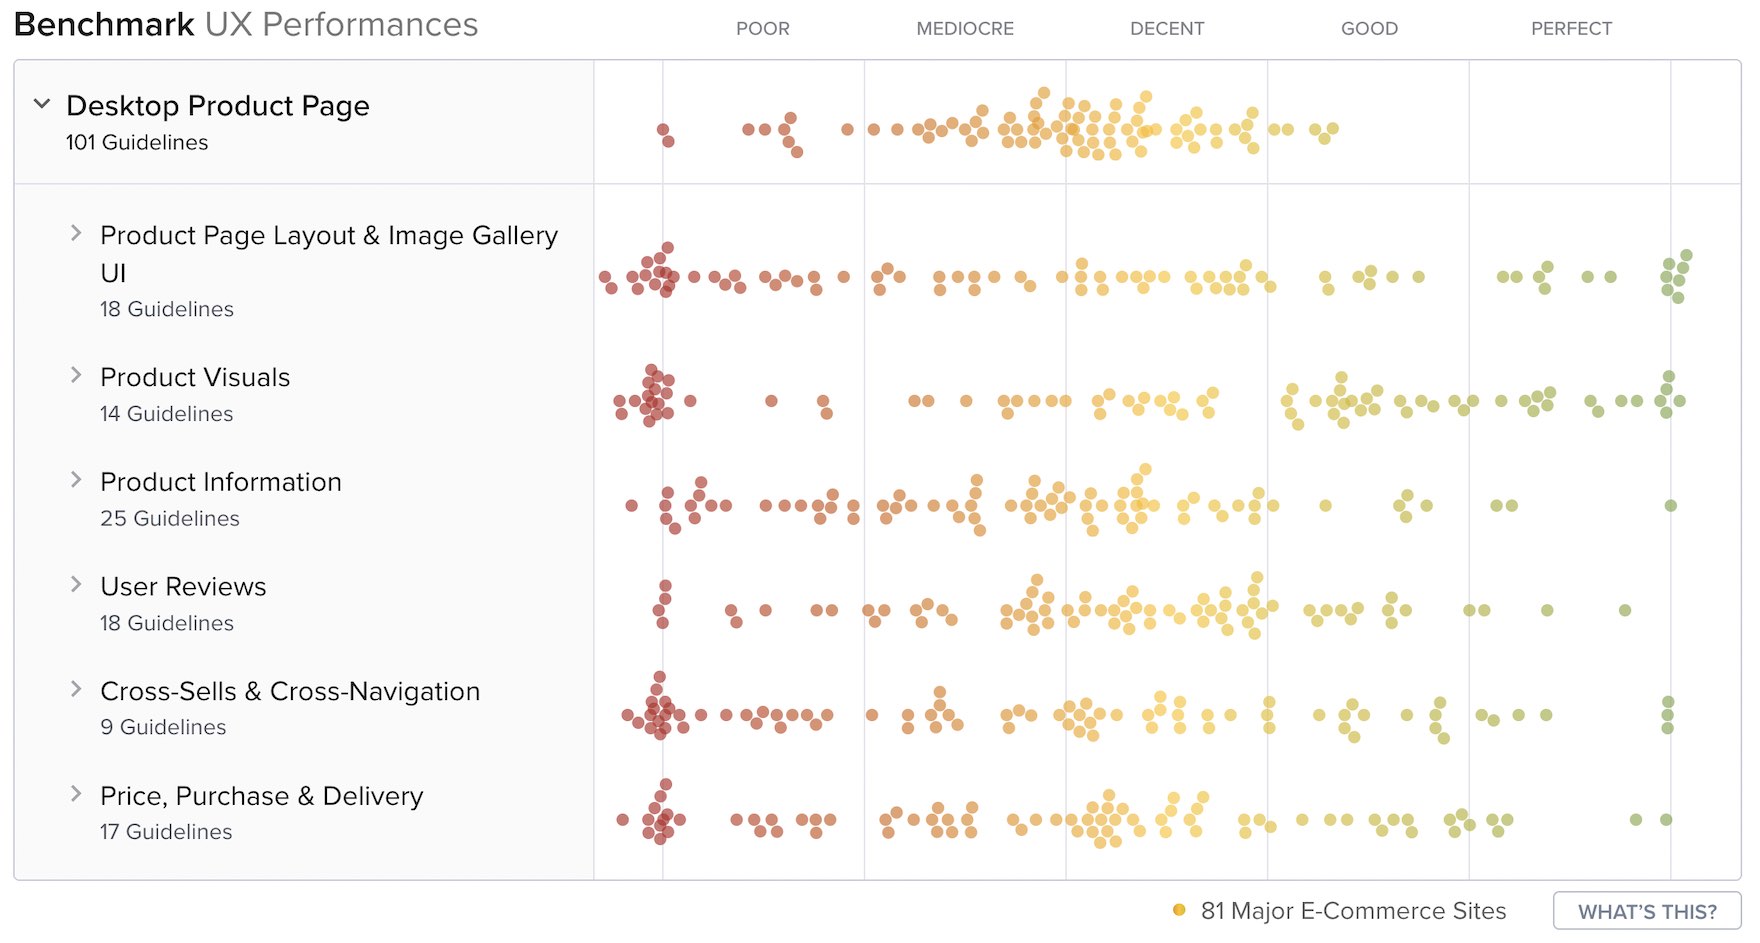Click the PERFECT column header
The image size is (1760, 943).
1571,29
